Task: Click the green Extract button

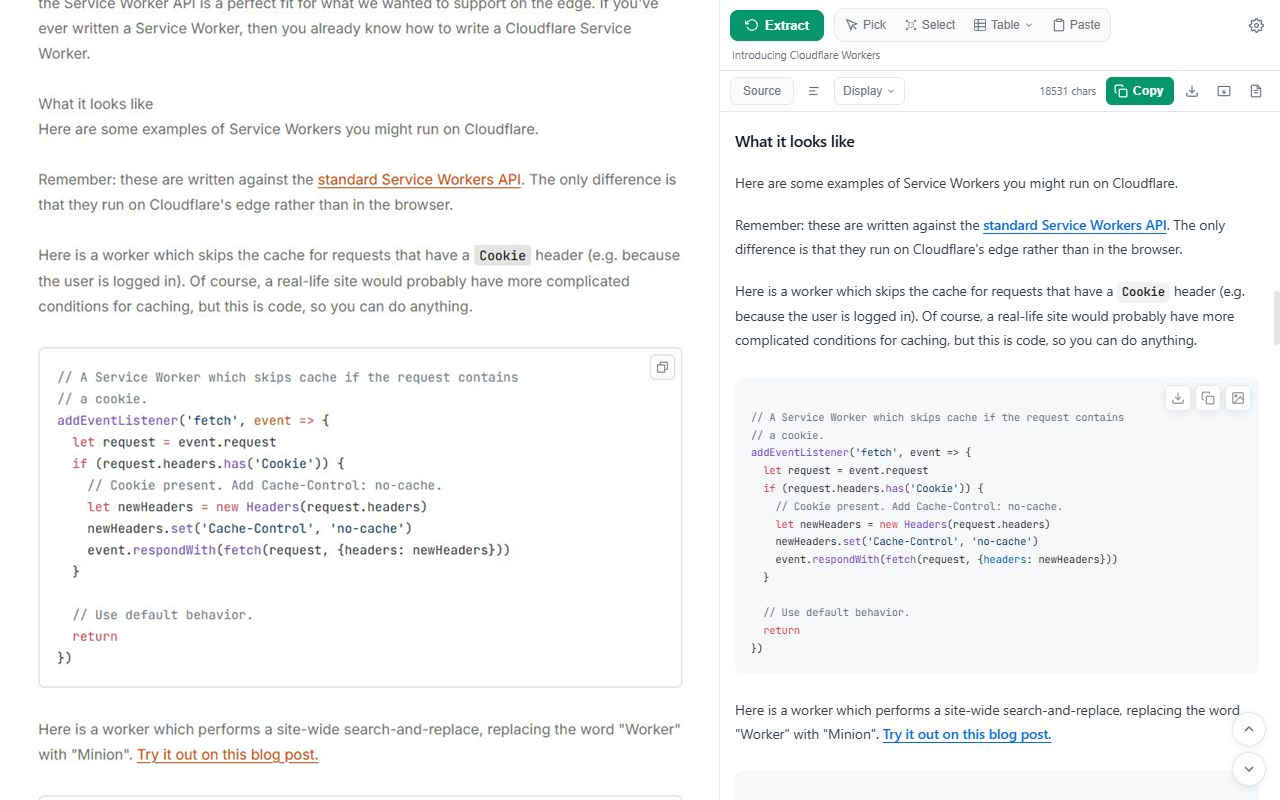Action: (777, 25)
